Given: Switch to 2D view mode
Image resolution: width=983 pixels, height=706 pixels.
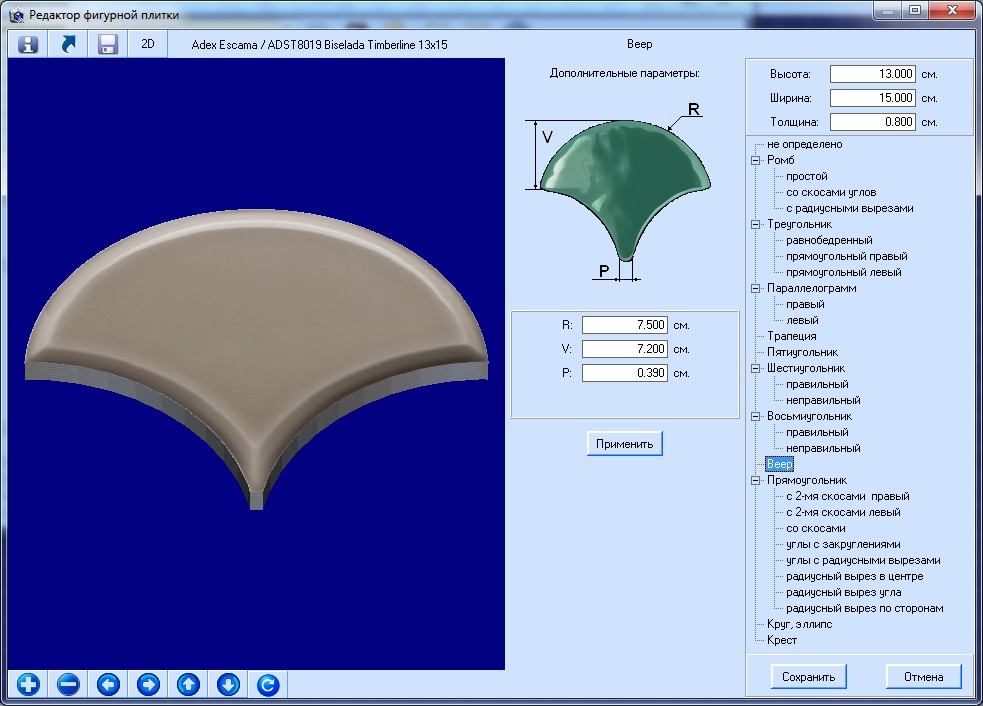Looking at the screenshot, I should [148, 44].
